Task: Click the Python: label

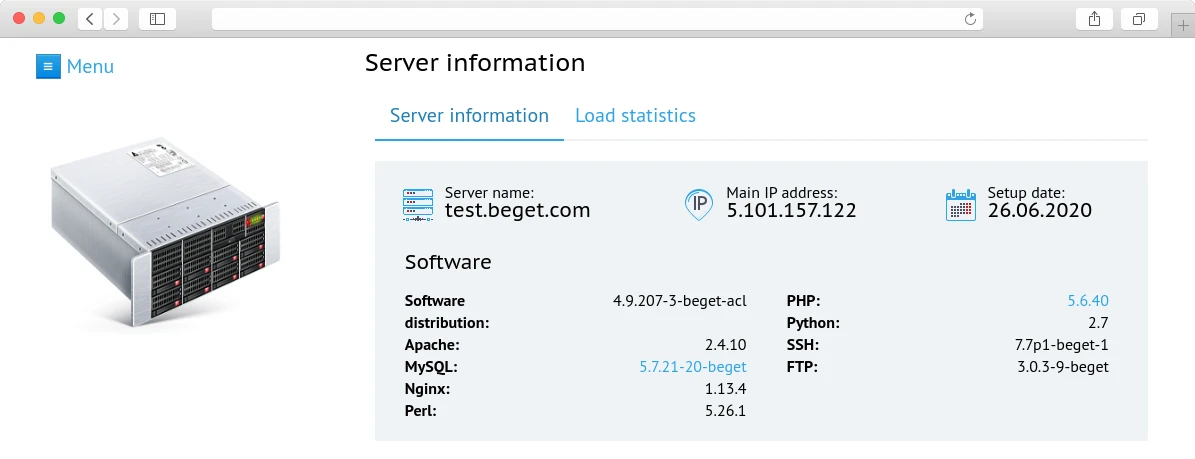Action: pyautogui.click(x=813, y=323)
